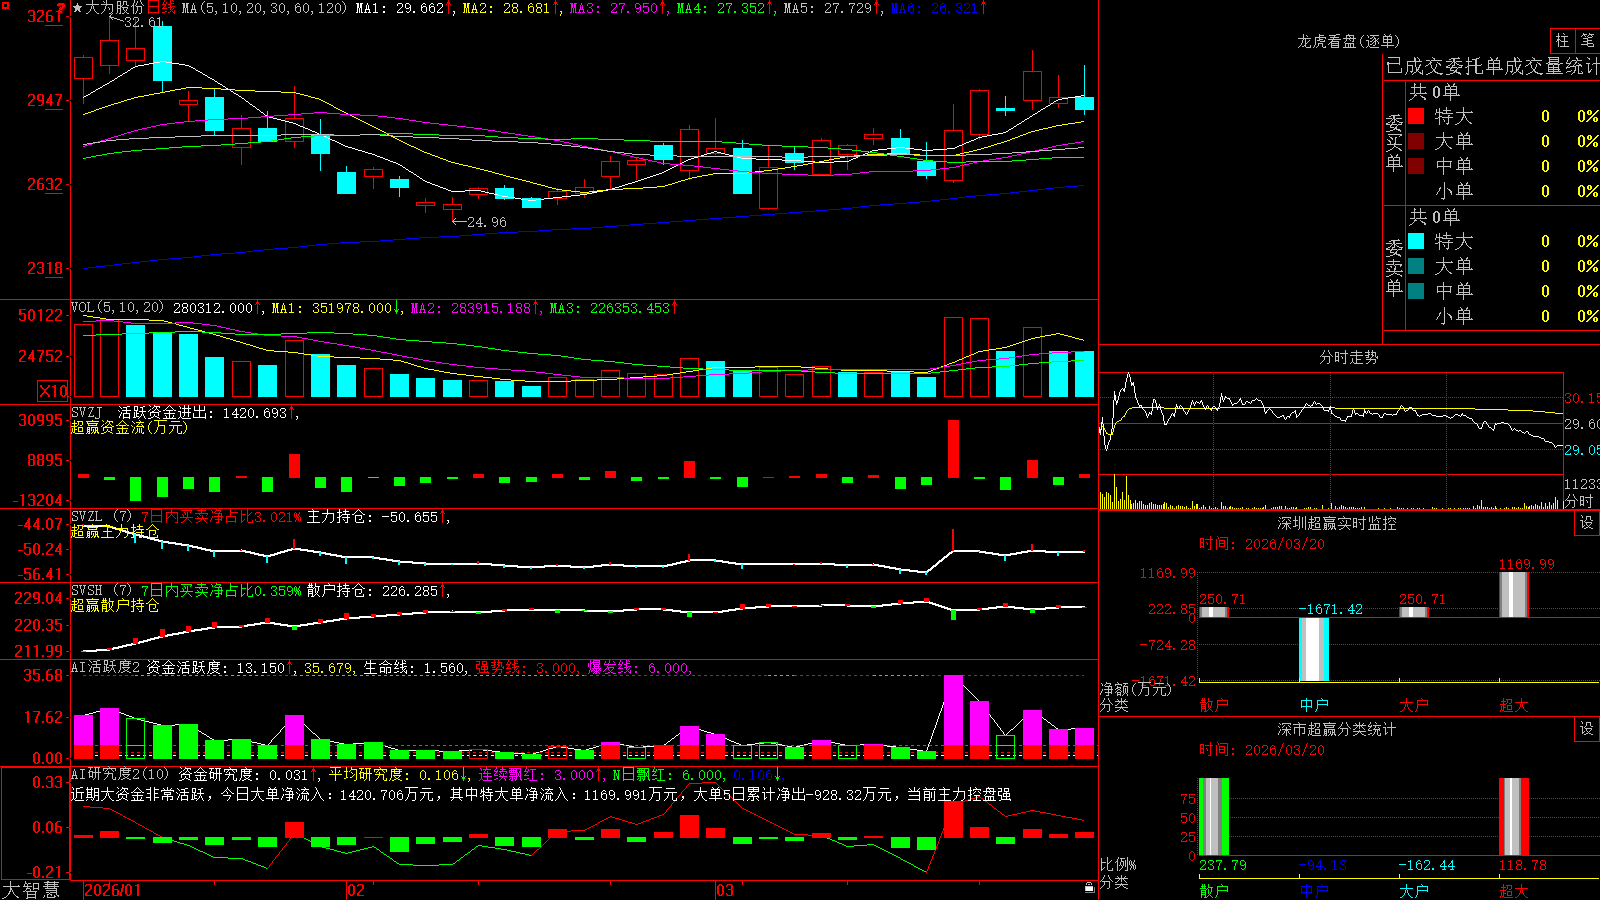This screenshot has height=900, width=1600.
Task: Click the tallest red bar in 超赢资金流 chart
Action: point(953,448)
